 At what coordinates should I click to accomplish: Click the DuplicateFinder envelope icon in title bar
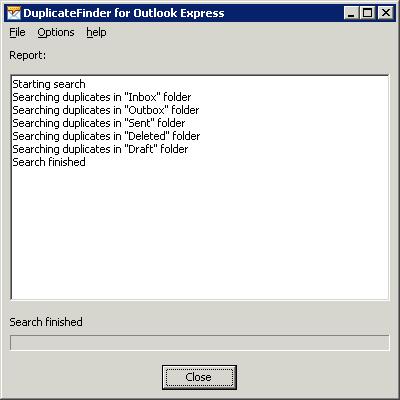tap(14, 13)
